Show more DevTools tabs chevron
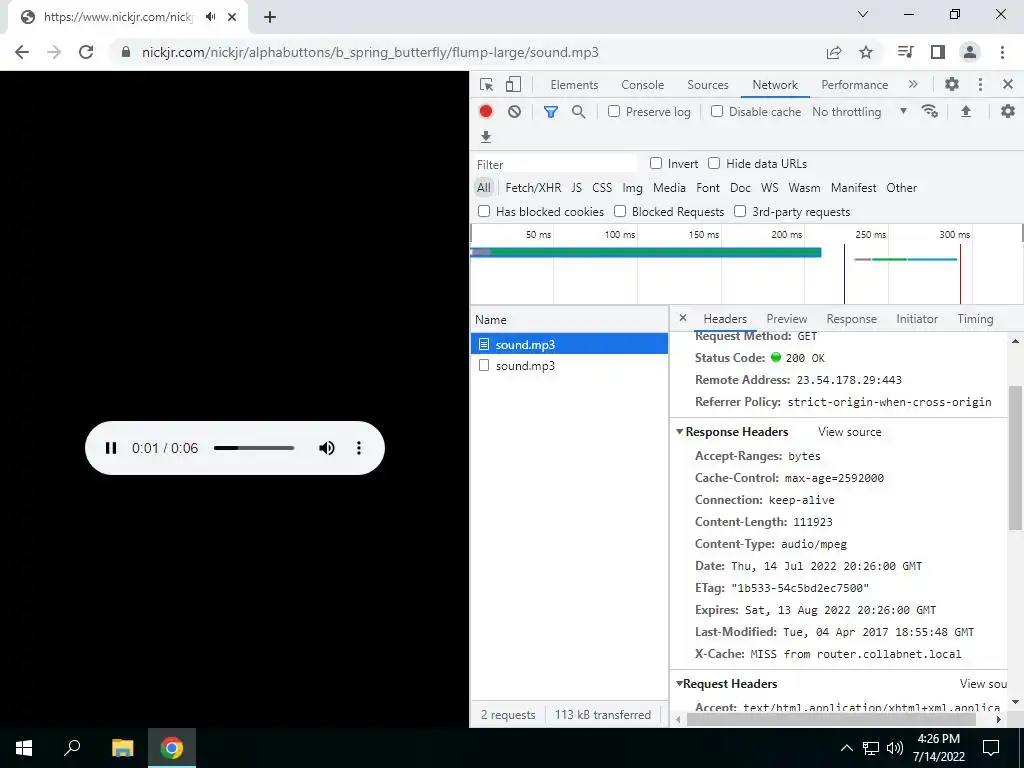Image resolution: width=1024 pixels, height=768 pixels. pos(913,84)
